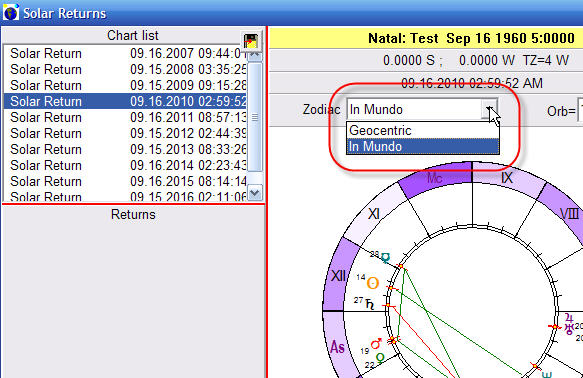Click the Mars glyph in chart
The image size is (583, 378).
(x=376, y=344)
